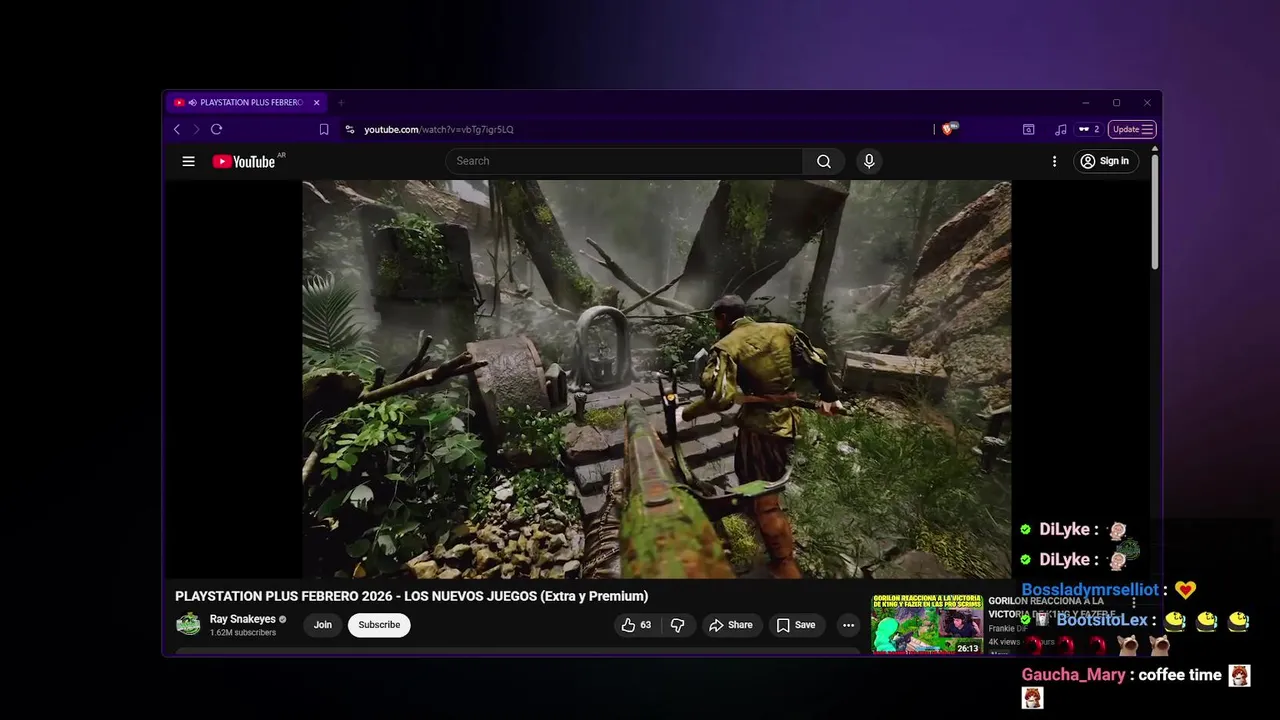
Task: View site settings icon in address bar
Action: tap(350, 129)
